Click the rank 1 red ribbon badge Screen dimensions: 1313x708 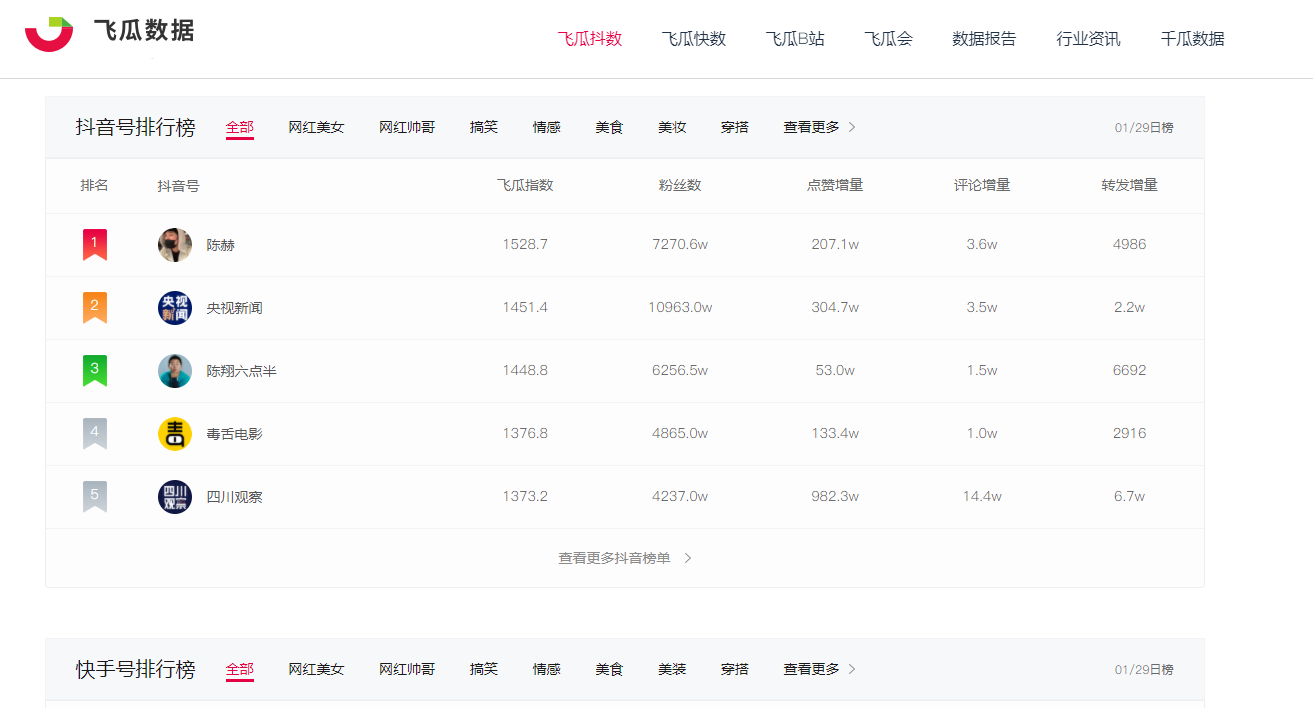(95, 244)
